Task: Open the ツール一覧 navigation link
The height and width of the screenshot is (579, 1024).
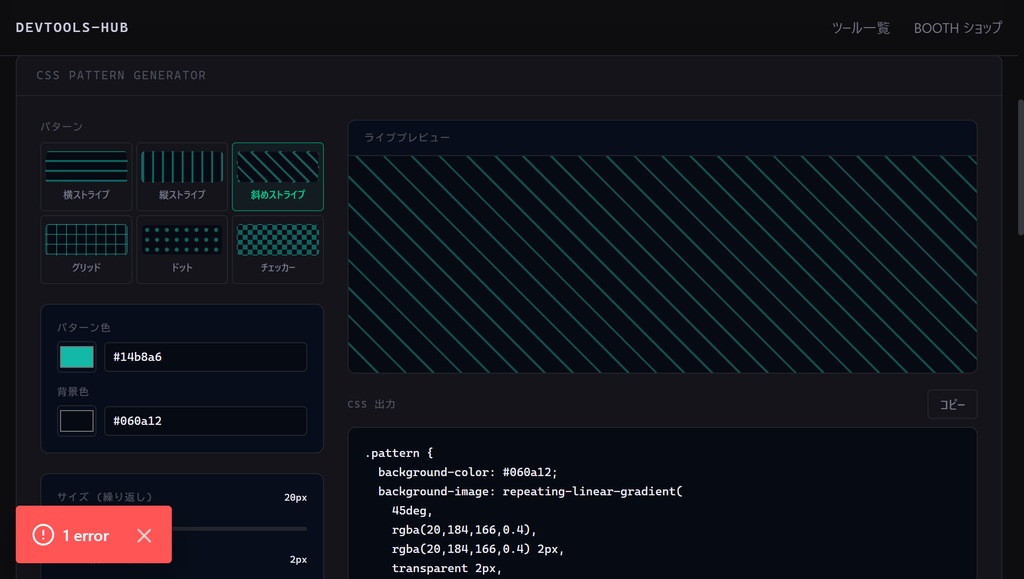Action: [861, 28]
